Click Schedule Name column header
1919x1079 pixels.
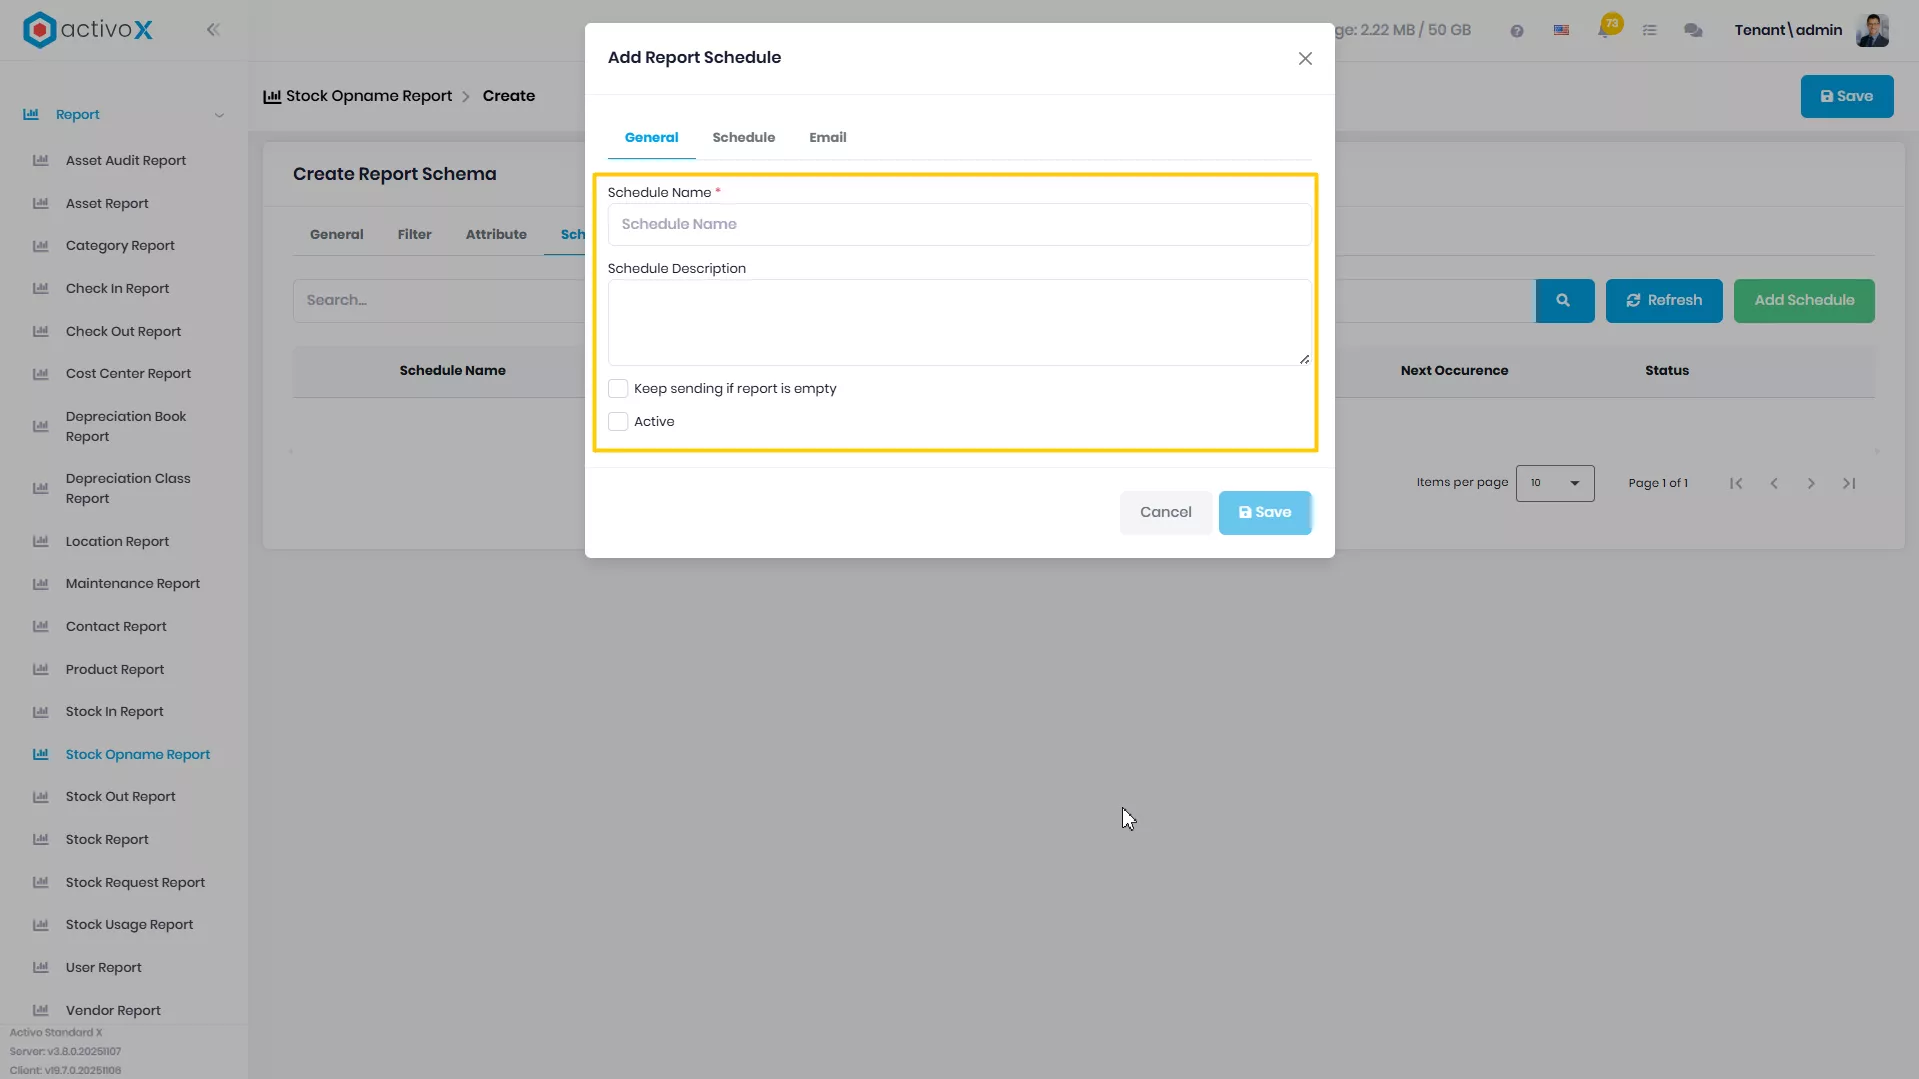[x=452, y=370]
